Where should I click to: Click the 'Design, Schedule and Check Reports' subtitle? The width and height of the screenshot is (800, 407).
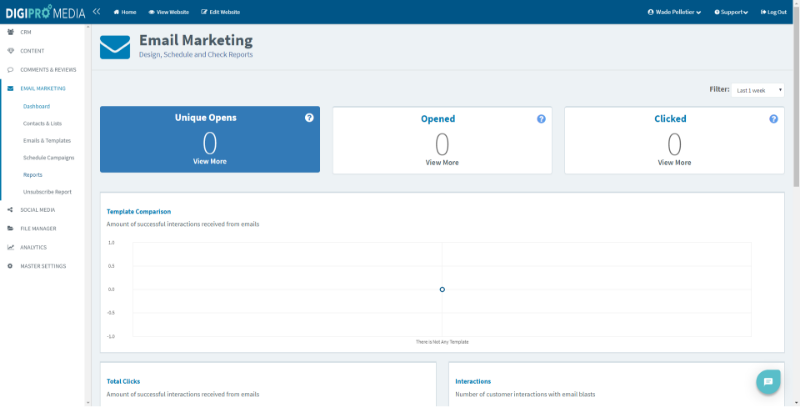[196, 55]
